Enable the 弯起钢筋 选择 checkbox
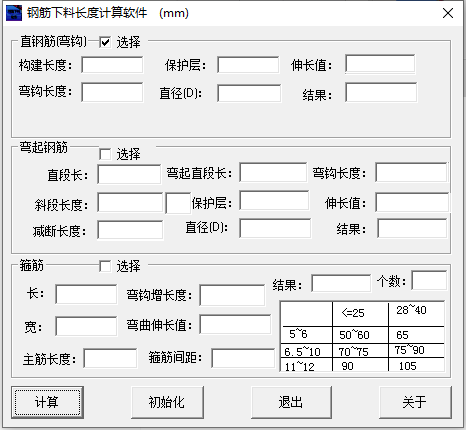Image resolution: width=466 pixels, height=430 pixels. coord(105,154)
